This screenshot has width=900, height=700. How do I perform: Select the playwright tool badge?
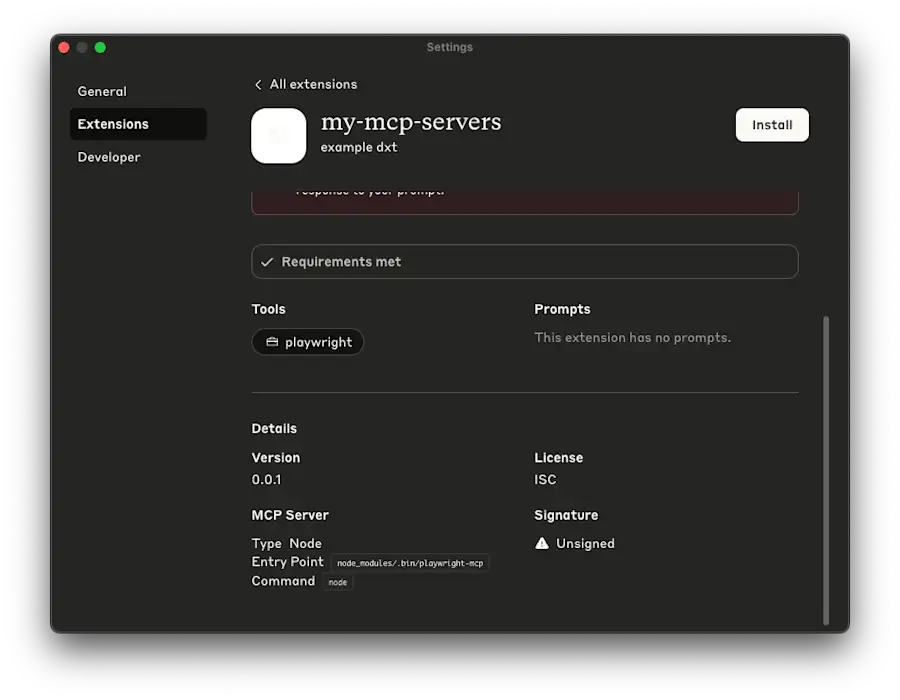click(x=307, y=342)
